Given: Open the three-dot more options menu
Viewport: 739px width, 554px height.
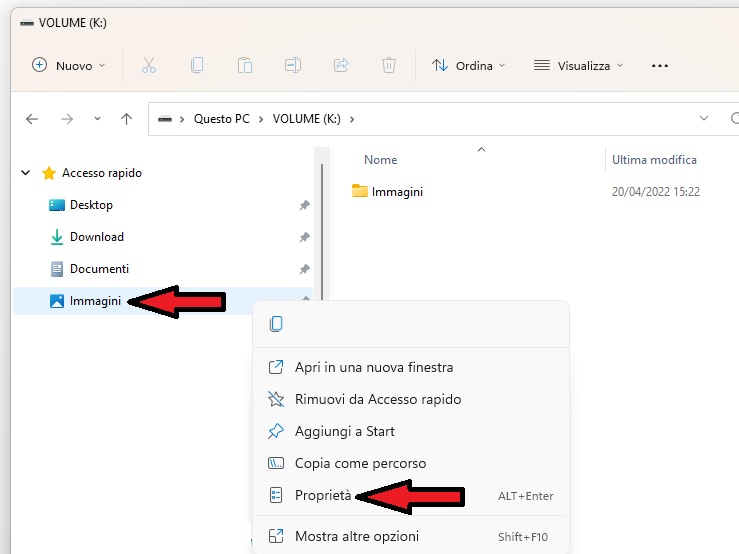Looking at the screenshot, I should tap(660, 66).
